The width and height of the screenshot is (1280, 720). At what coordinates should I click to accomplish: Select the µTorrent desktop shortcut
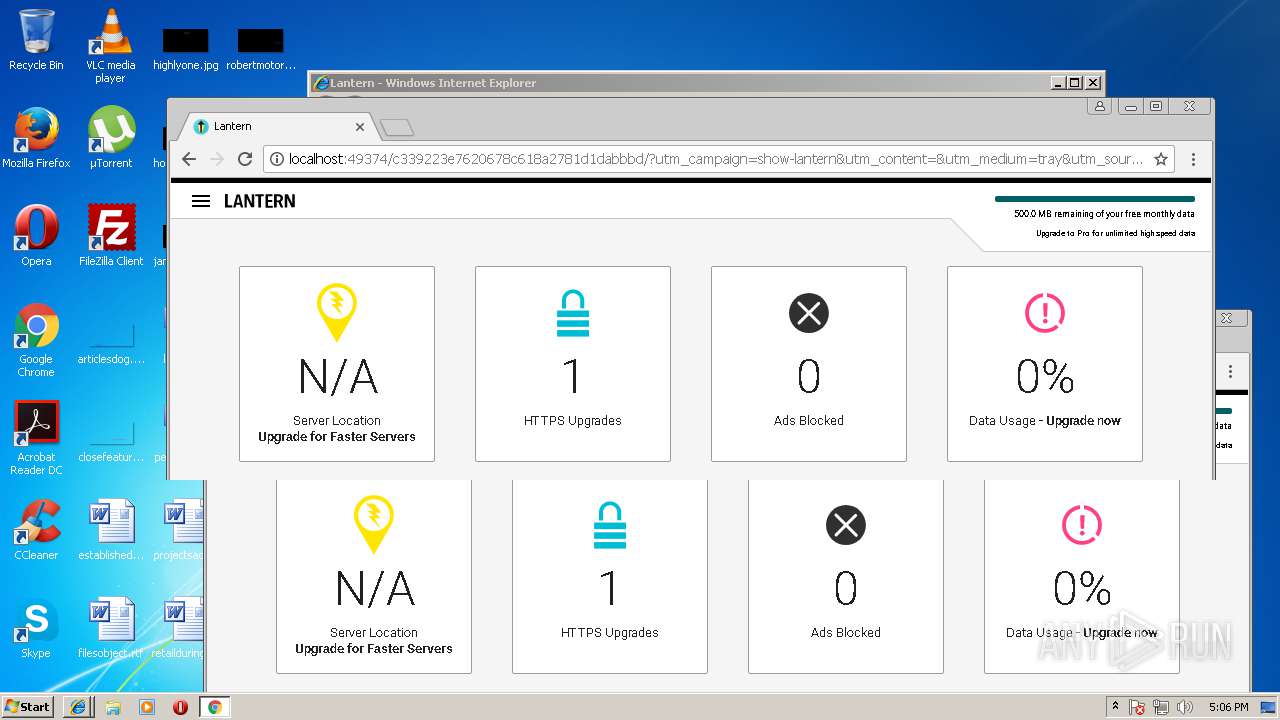click(110, 138)
